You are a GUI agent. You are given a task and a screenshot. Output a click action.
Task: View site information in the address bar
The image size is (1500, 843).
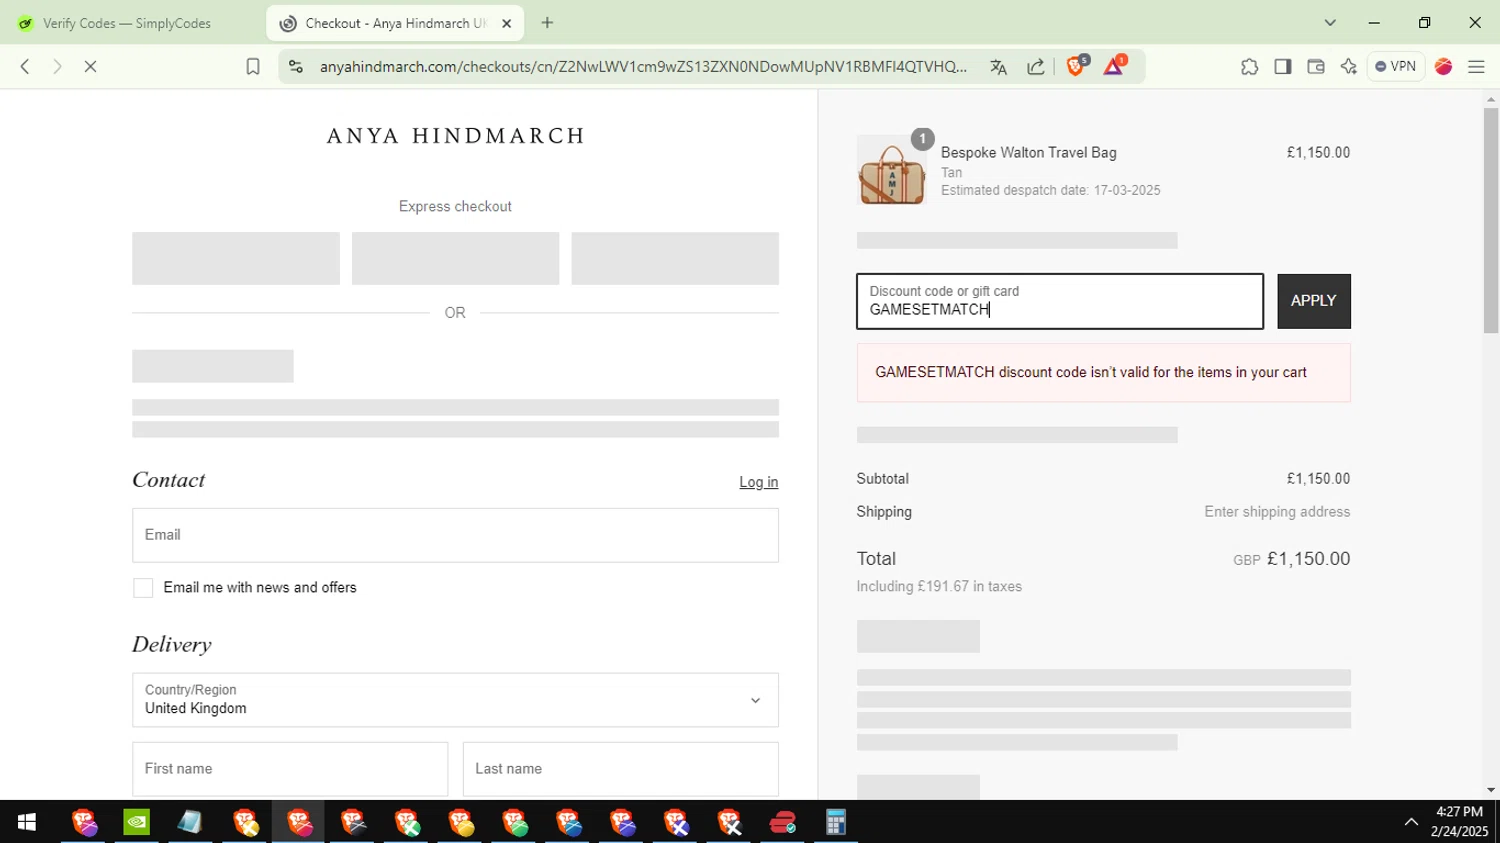pyautogui.click(x=295, y=67)
